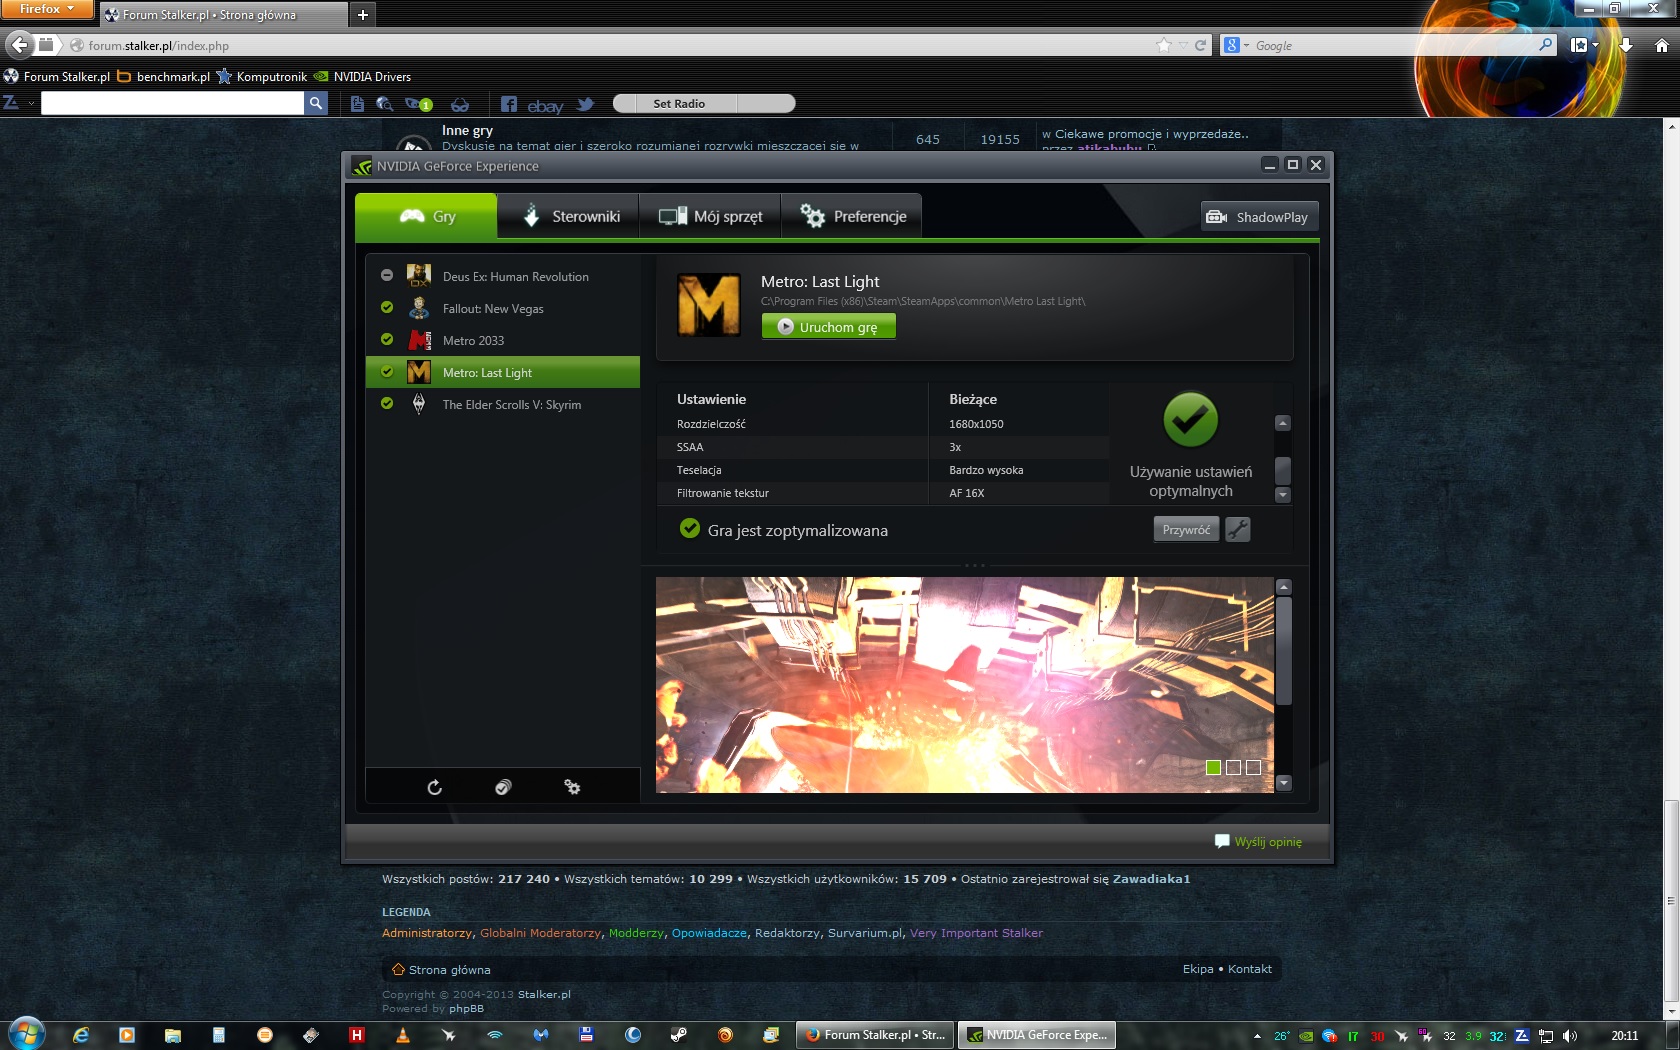This screenshot has width=1680, height=1050.
Task: Select Fallout: New Vegas in game list
Action: (503, 308)
